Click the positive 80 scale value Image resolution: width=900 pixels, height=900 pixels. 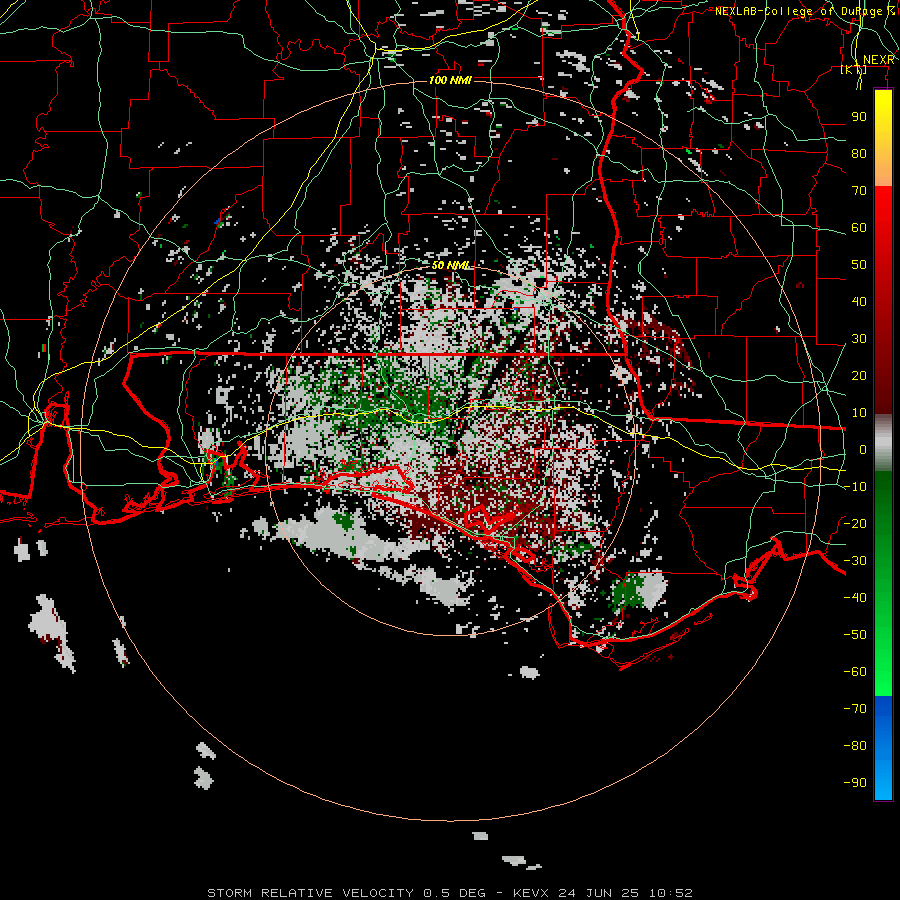(x=859, y=153)
